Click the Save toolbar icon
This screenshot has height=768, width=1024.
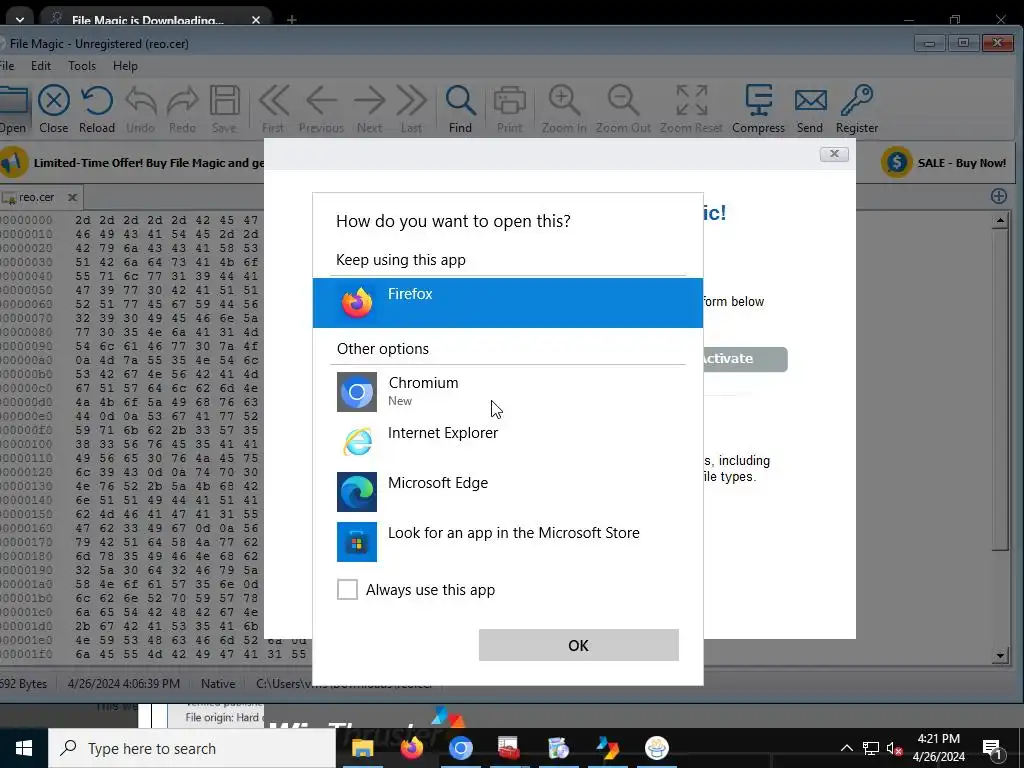click(x=224, y=109)
